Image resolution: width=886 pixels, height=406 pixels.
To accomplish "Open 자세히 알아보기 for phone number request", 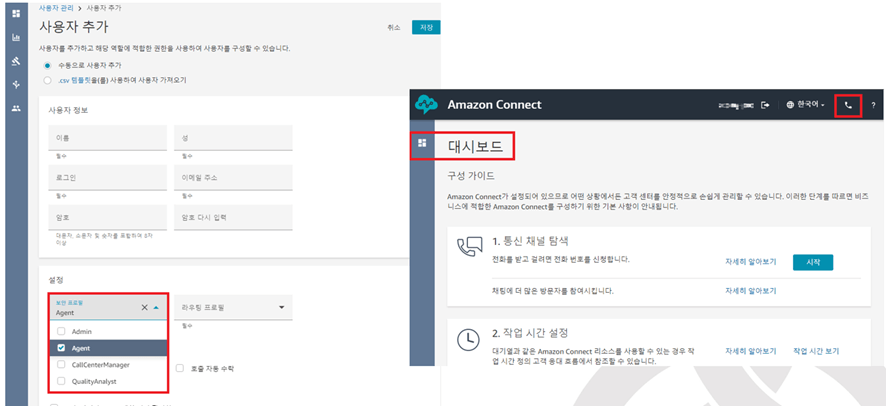I will pyautogui.click(x=750, y=262).
